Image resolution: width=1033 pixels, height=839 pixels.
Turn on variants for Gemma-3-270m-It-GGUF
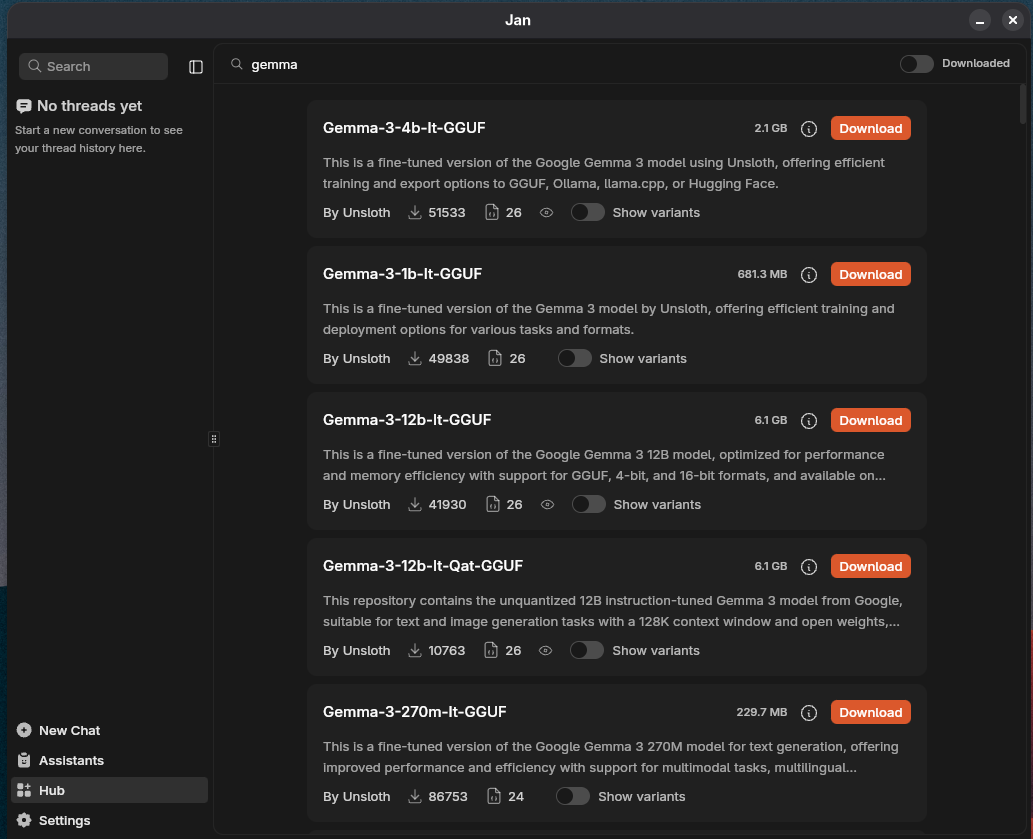click(573, 797)
